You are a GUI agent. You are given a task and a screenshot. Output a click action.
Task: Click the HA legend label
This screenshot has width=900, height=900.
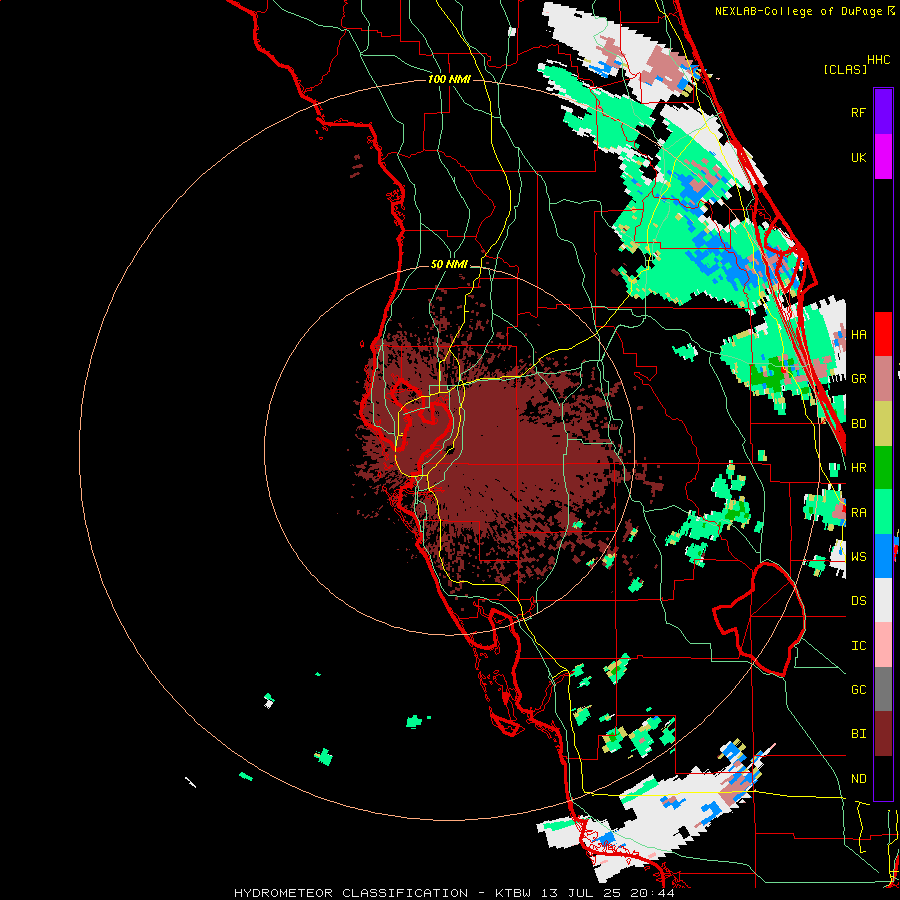[x=858, y=335]
